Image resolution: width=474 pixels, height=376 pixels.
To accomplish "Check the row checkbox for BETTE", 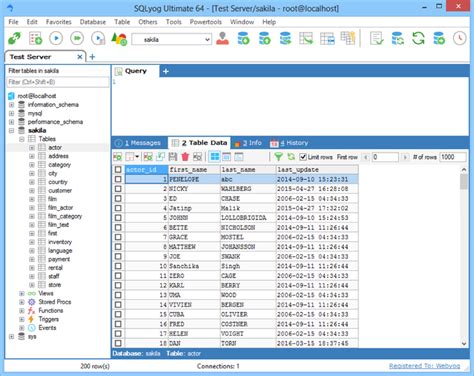I will click(x=118, y=227).
